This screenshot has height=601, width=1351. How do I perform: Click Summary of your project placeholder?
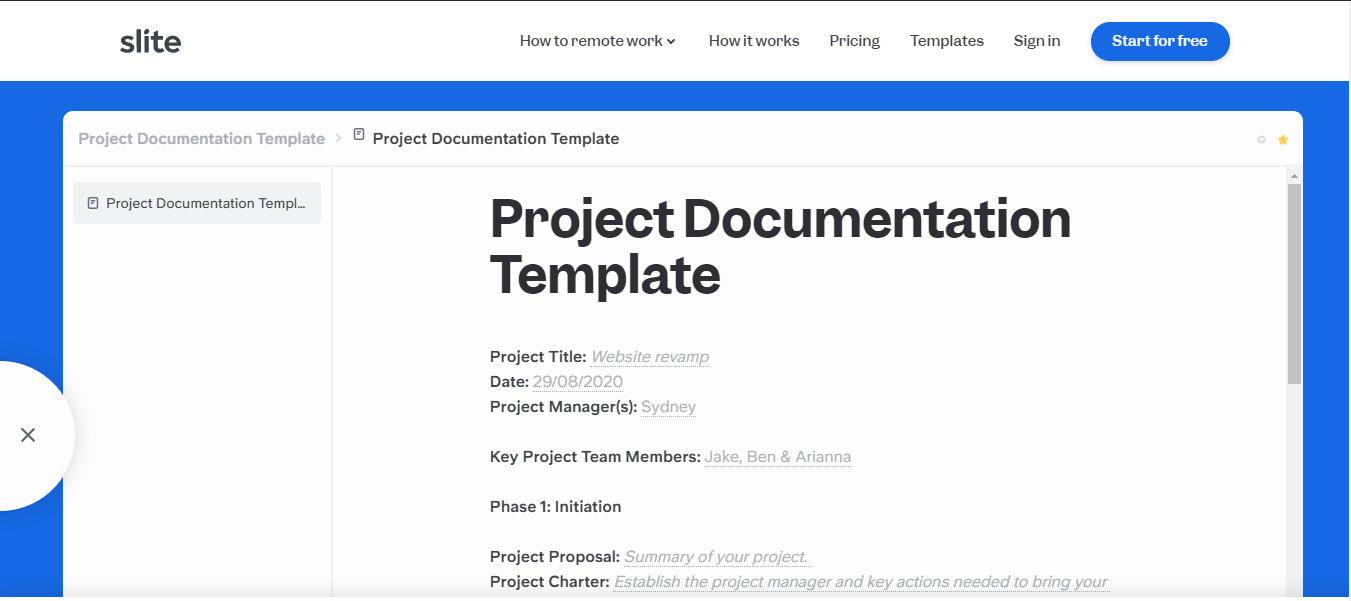(x=717, y=557)
